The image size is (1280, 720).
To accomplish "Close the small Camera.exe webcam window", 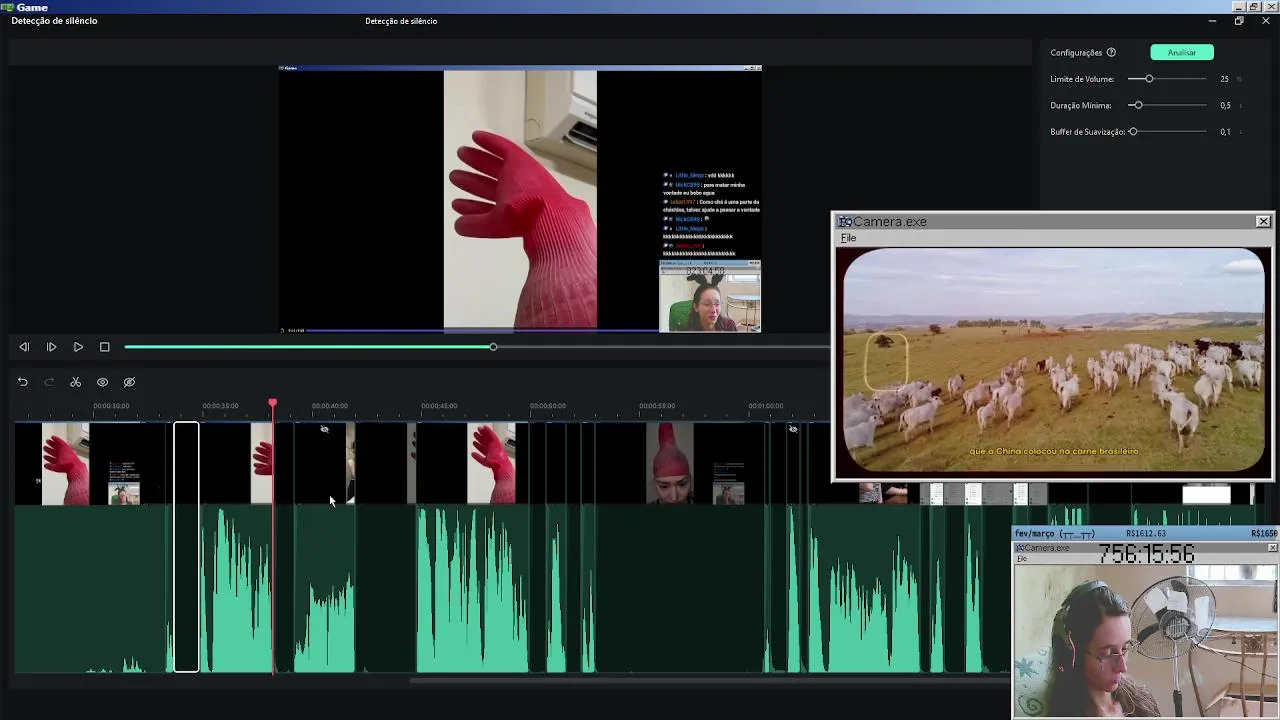I will 1272,548.
